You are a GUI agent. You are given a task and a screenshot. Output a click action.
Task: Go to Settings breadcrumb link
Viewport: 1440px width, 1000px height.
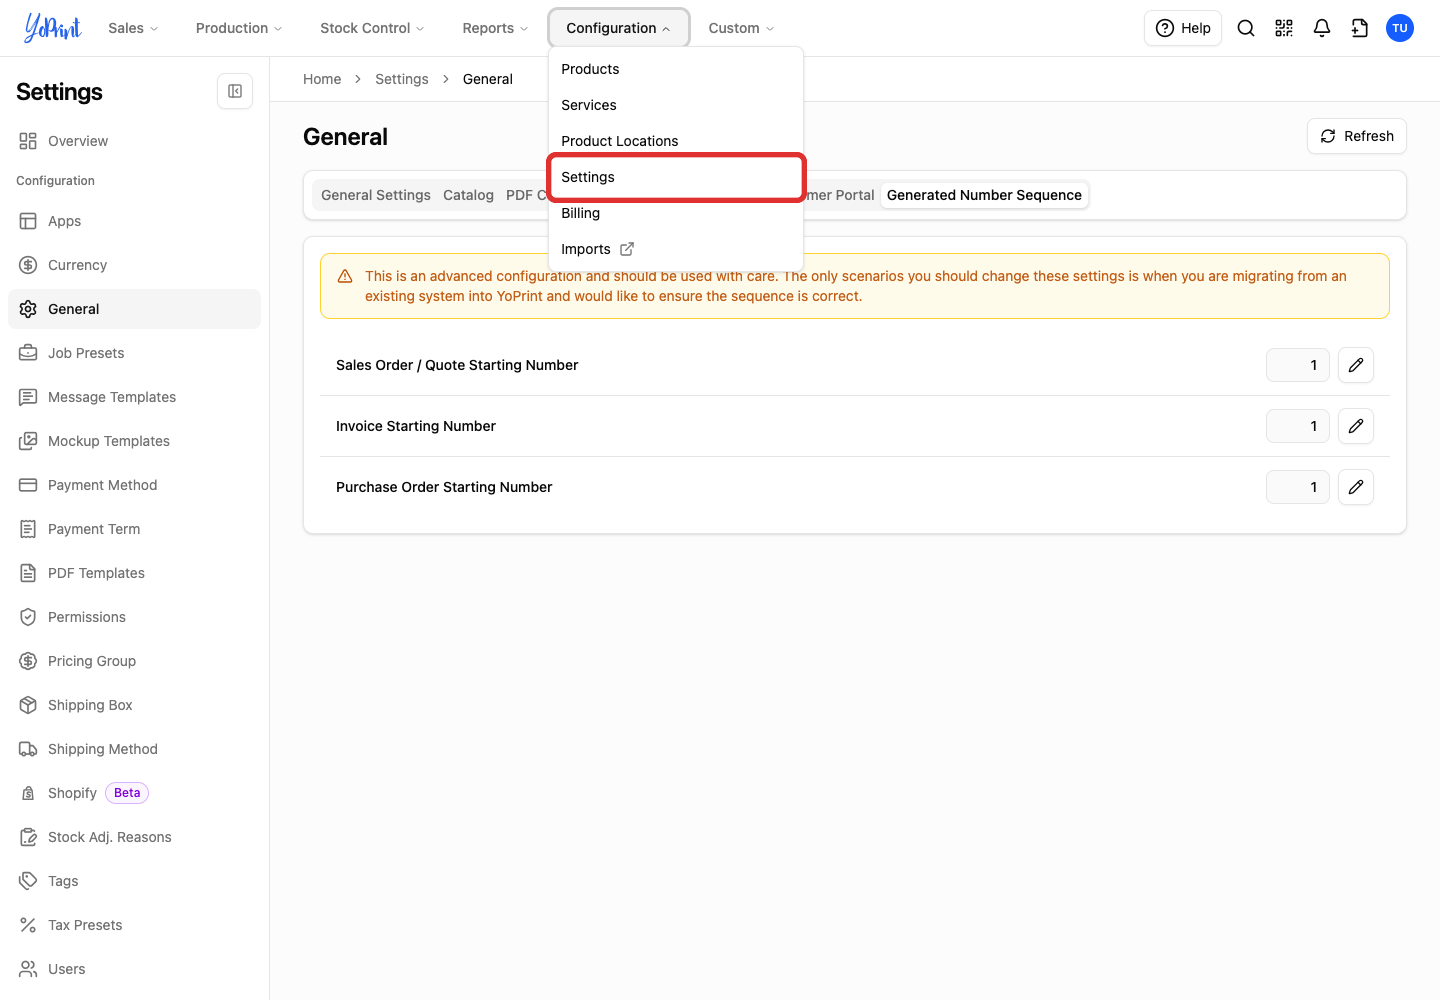pos(402,79)
